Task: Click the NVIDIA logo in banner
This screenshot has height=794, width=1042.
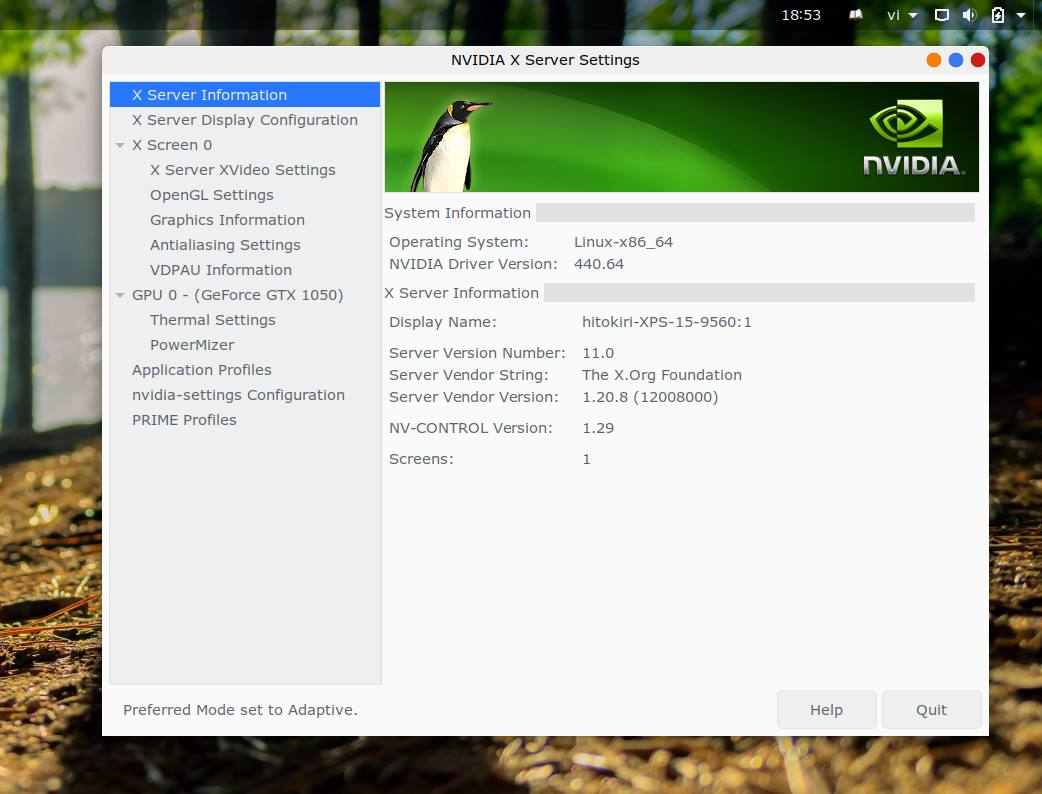Action: tap(912, 138)
